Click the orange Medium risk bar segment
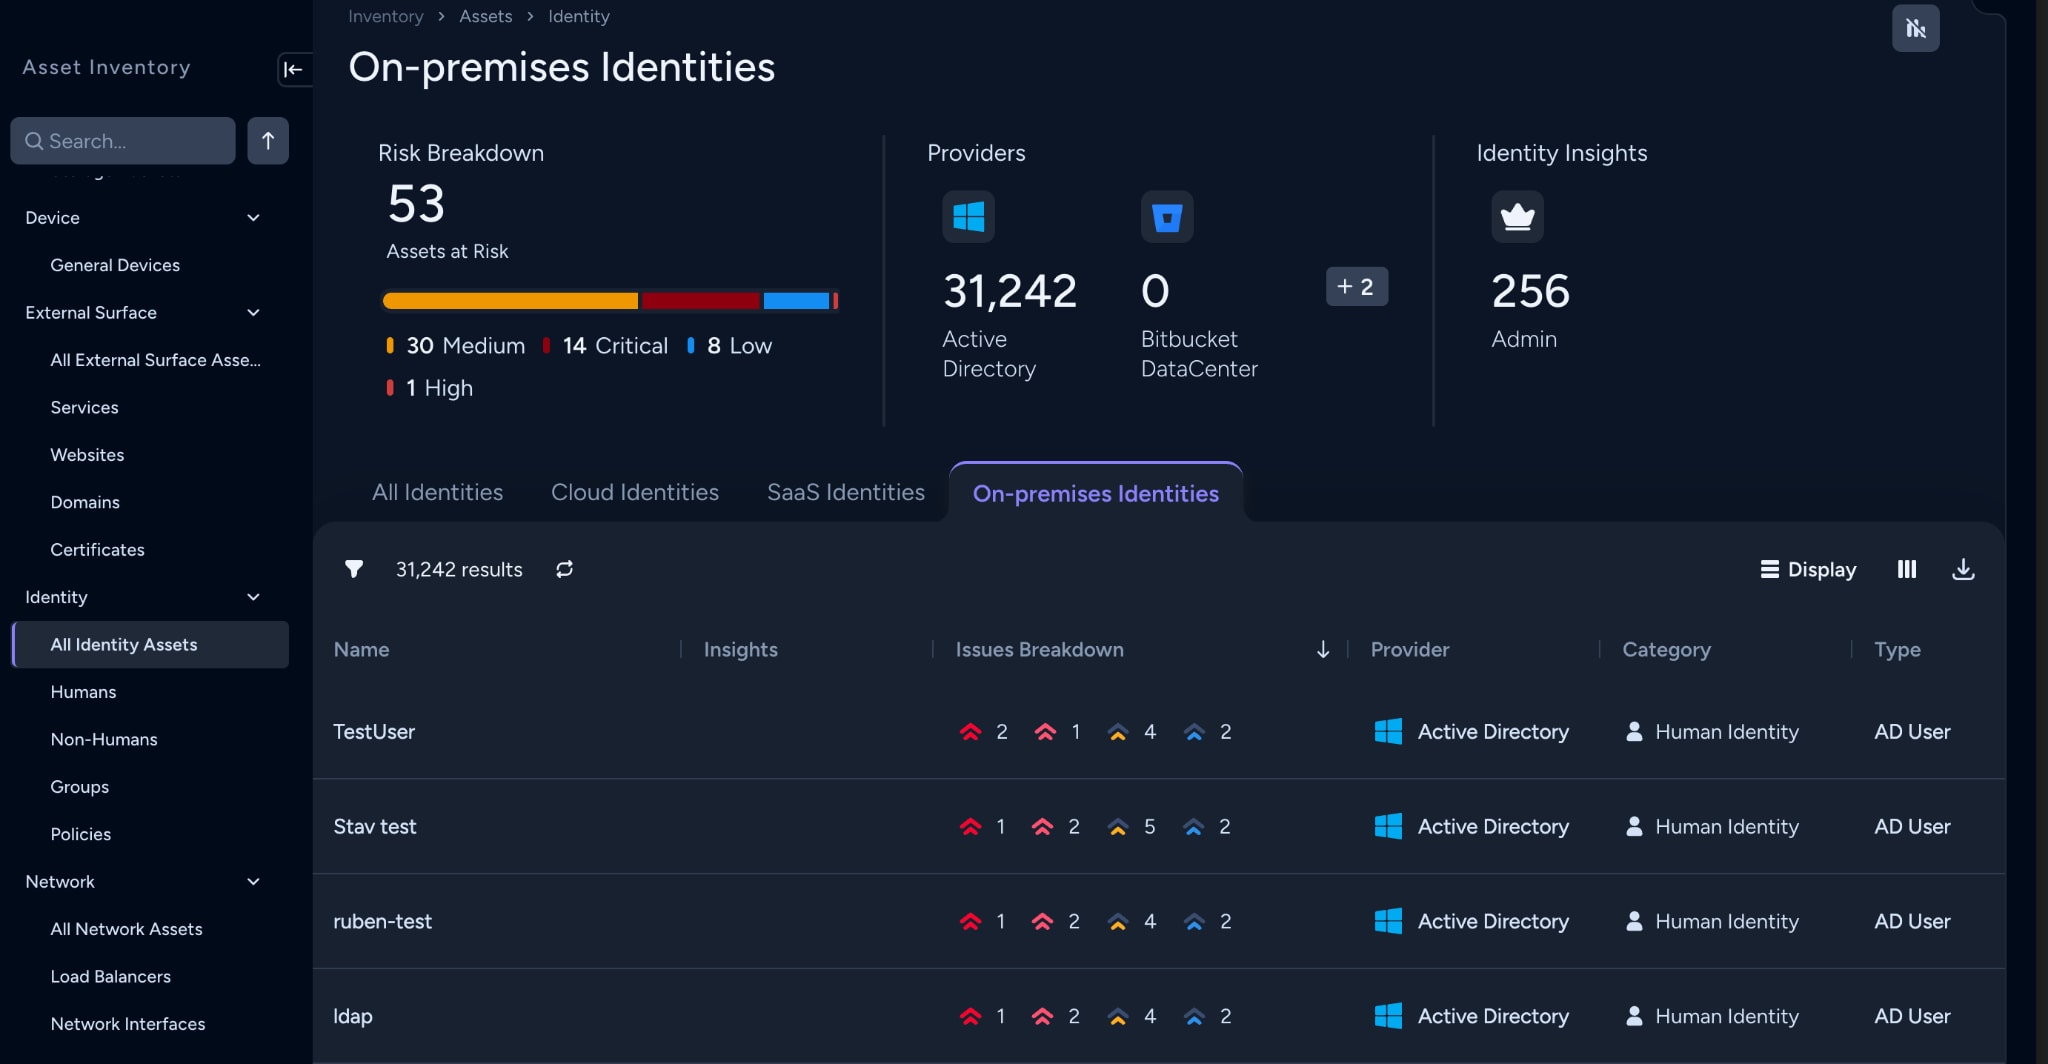Image resolution: width=2048 pixels, height=1064 pixels. (x=510, y=300)
